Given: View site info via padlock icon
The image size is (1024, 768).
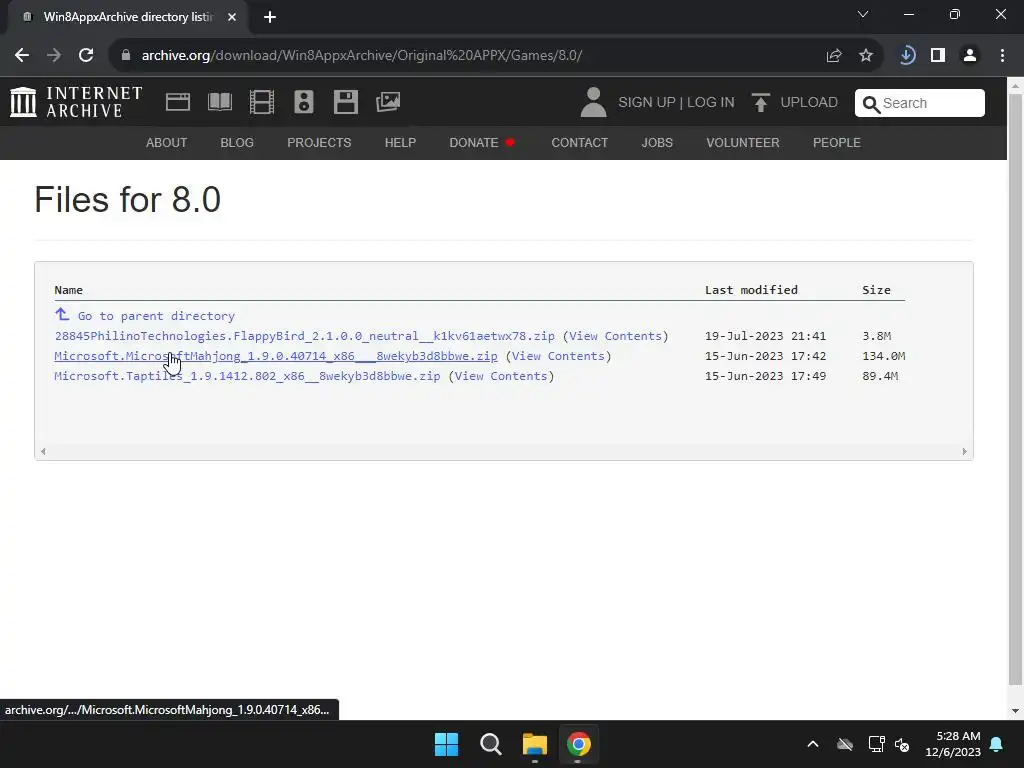Looking at the screenshot, I should point(126,55).
